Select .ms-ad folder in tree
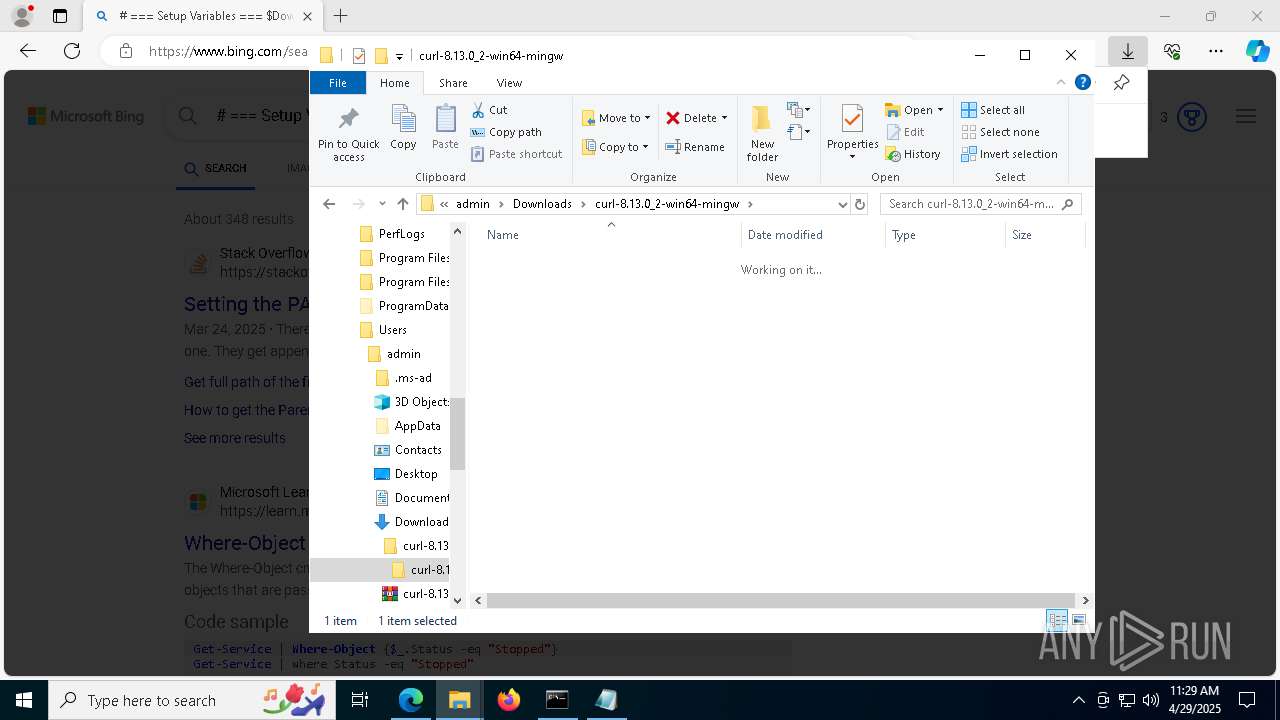The height and width of the screenshot is (720, 1280). point(403,378)
